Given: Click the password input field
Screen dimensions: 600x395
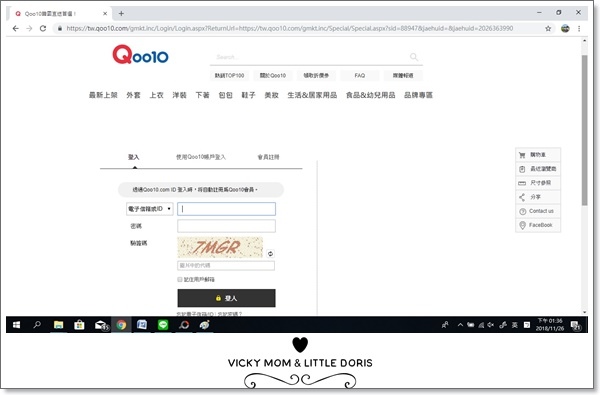Looking at the screenshot, I should (x=226, y=226).
